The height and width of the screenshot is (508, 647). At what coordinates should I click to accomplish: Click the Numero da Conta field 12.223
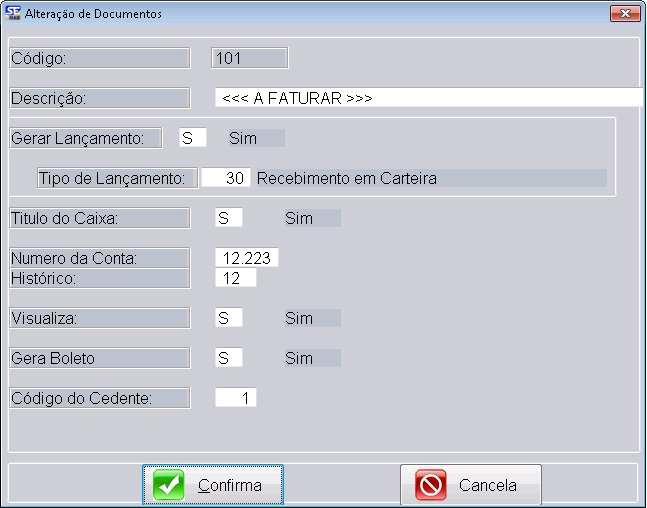pyautogui.click(x=246, y=258)
